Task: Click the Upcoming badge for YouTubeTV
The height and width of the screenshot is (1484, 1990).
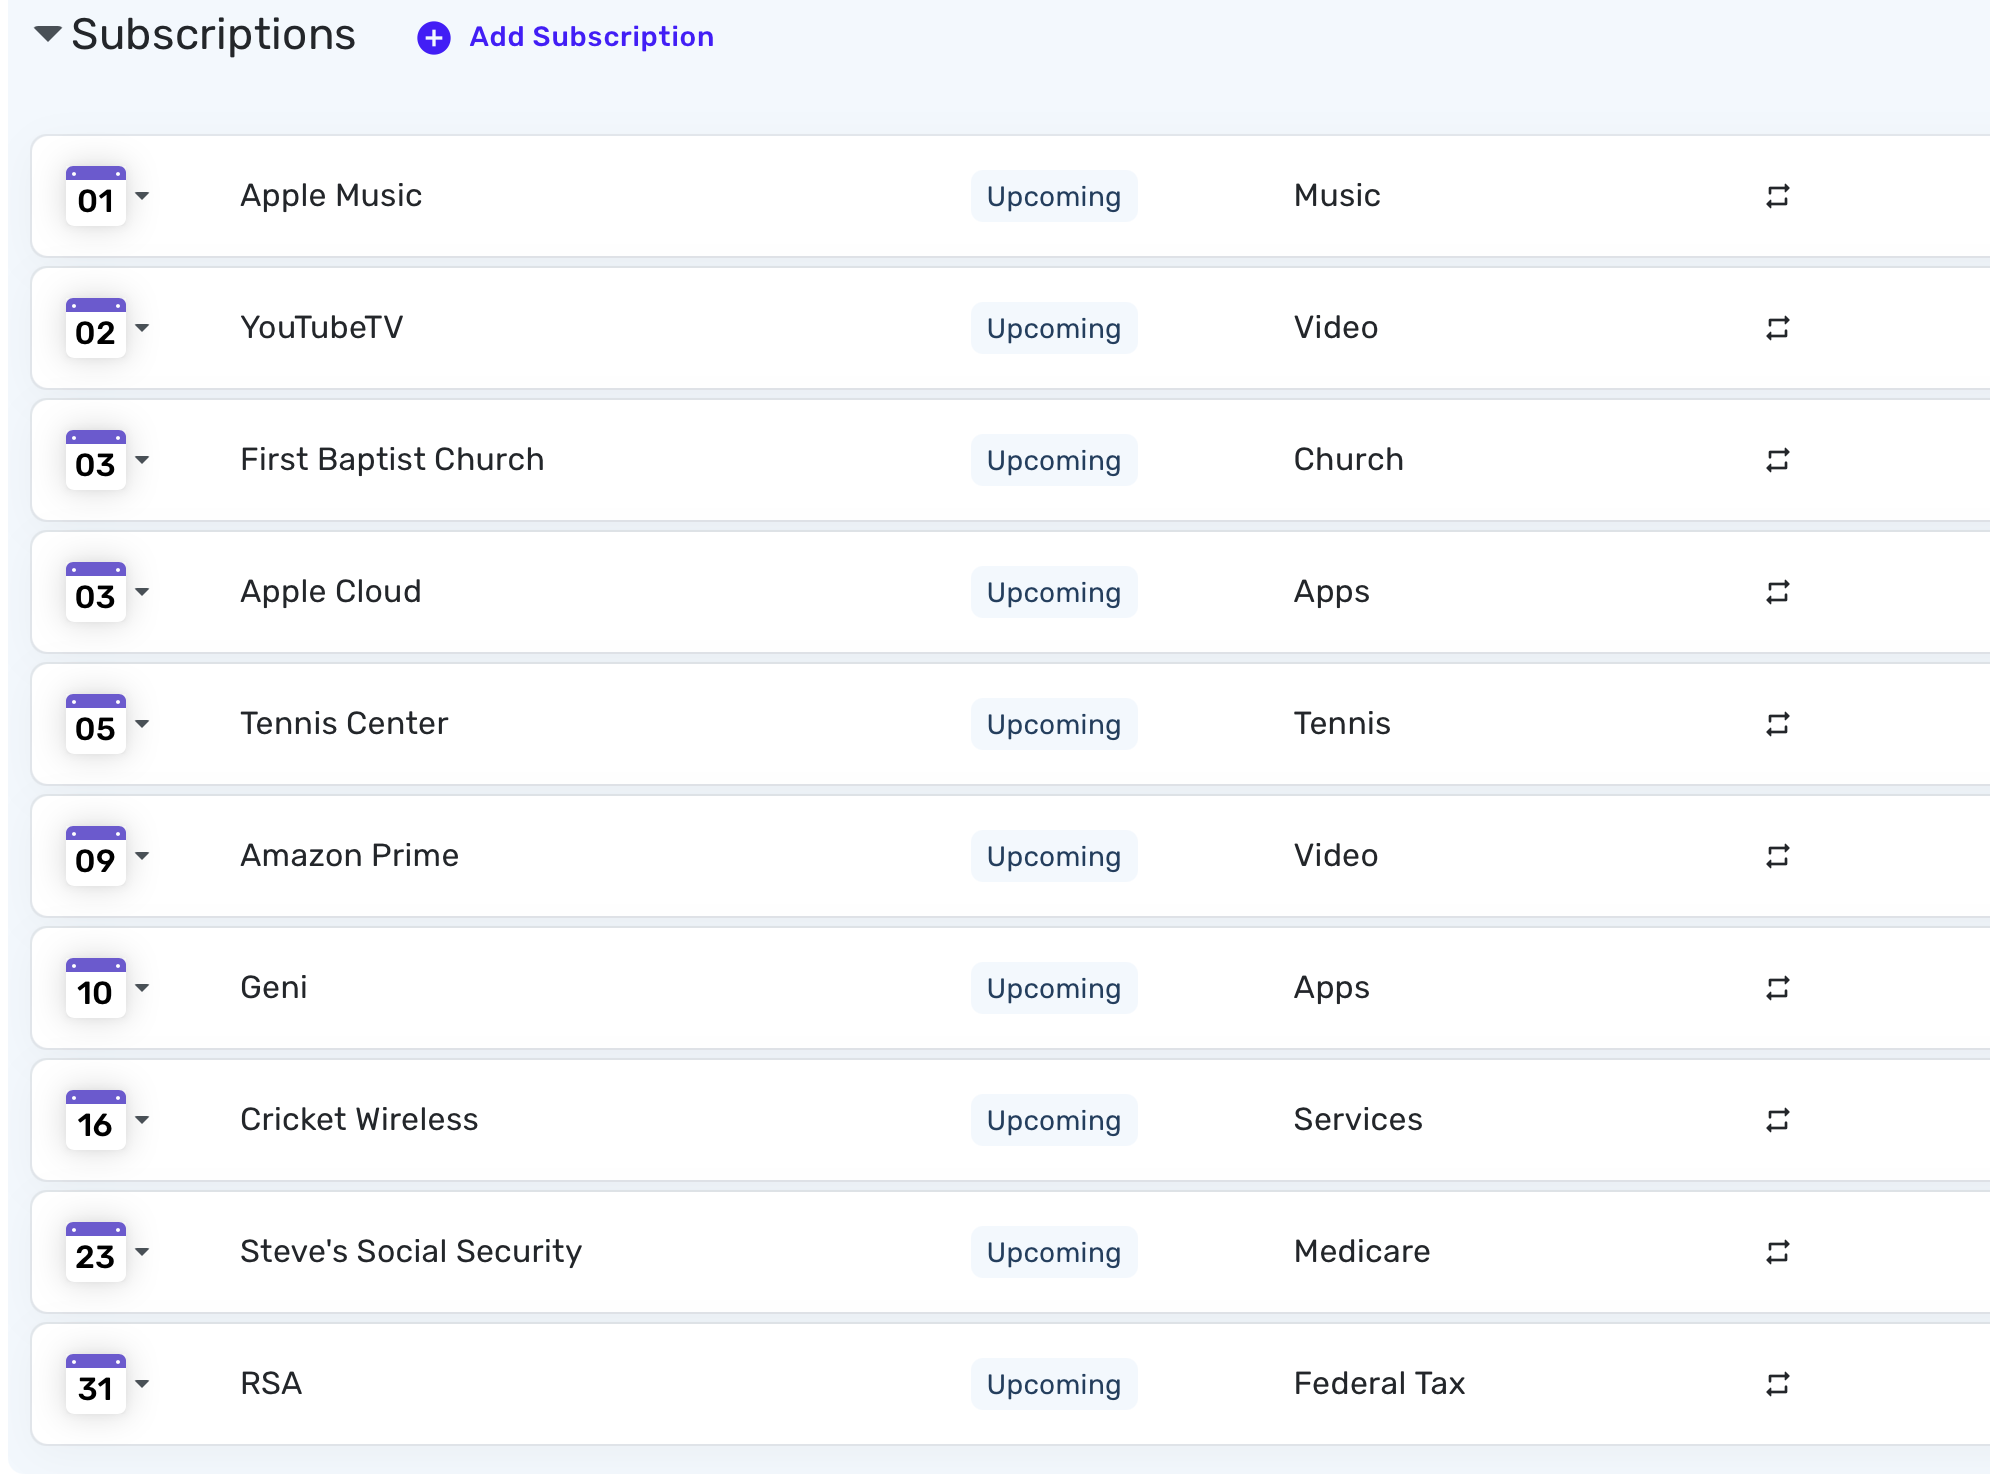Action: pyautogui.click(x=1054, y=328)
